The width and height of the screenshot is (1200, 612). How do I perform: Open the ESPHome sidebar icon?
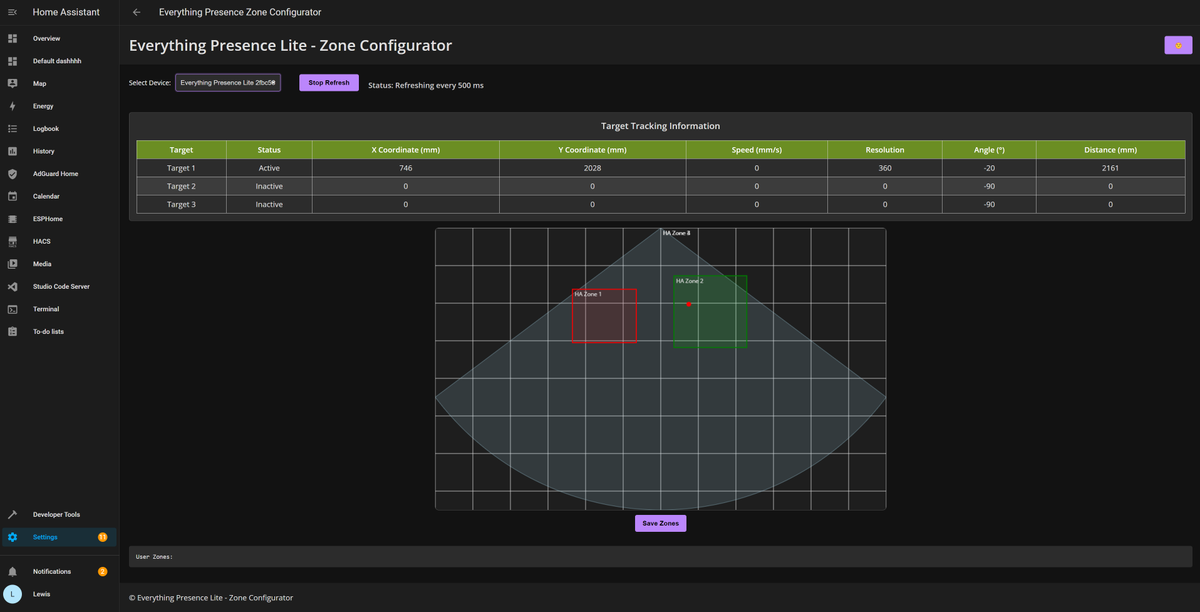click(x=12, y=219)
